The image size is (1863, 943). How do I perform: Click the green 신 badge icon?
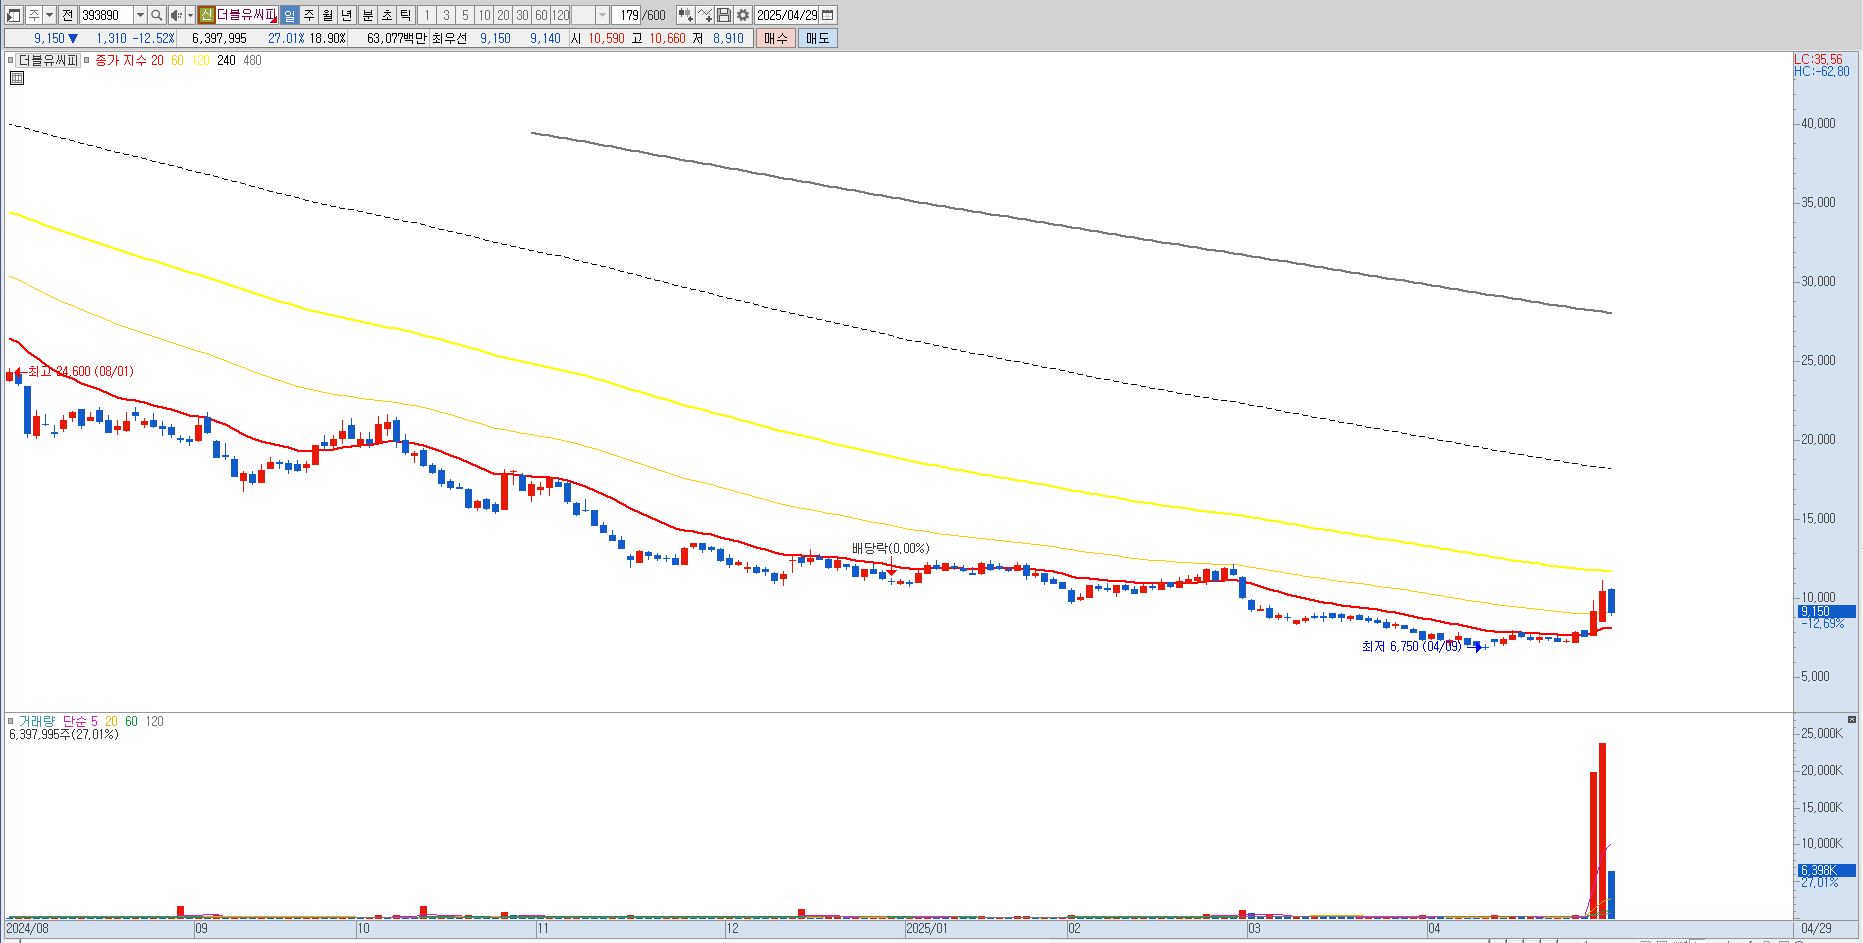pyautogui.click(x=206, y=15)
